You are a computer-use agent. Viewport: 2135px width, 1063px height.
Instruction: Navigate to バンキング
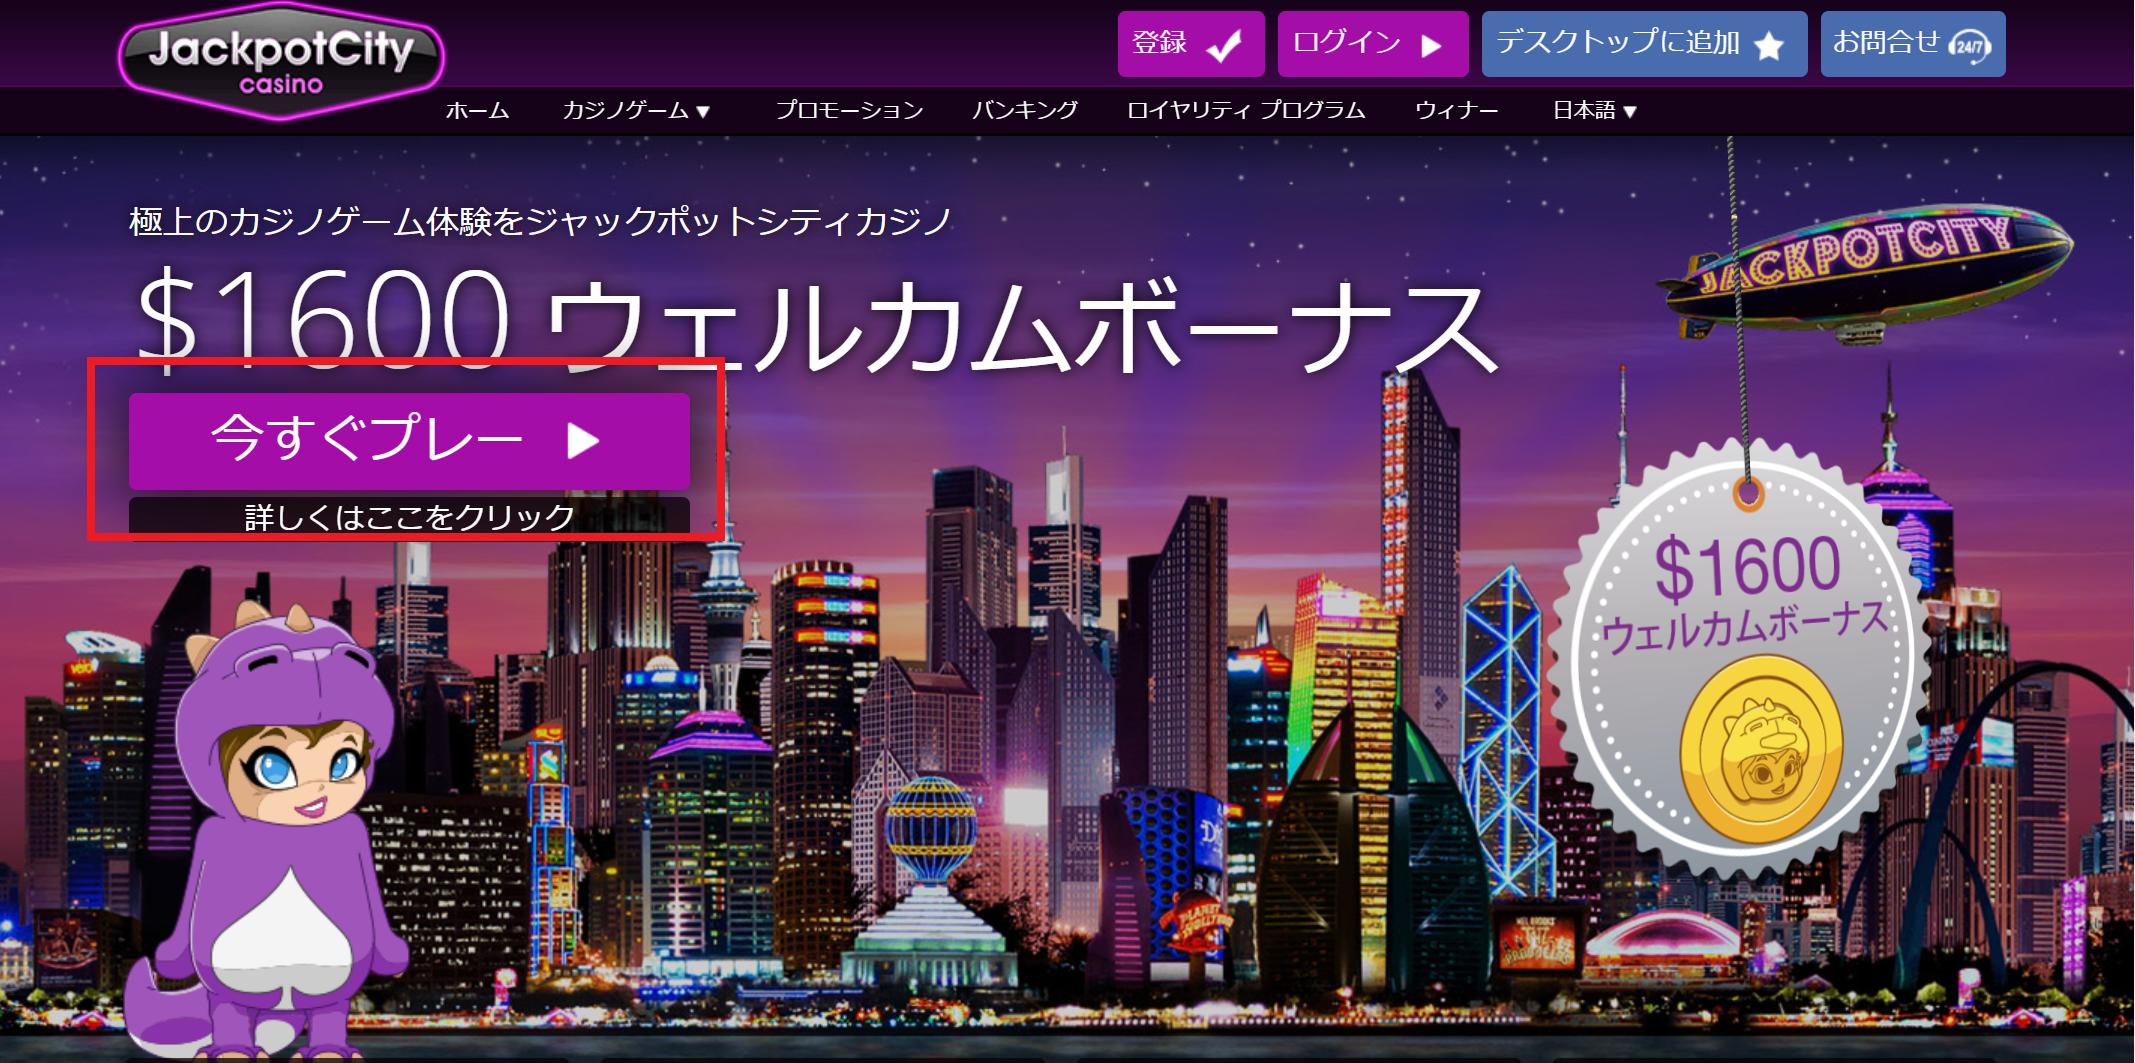[1026, 110]
